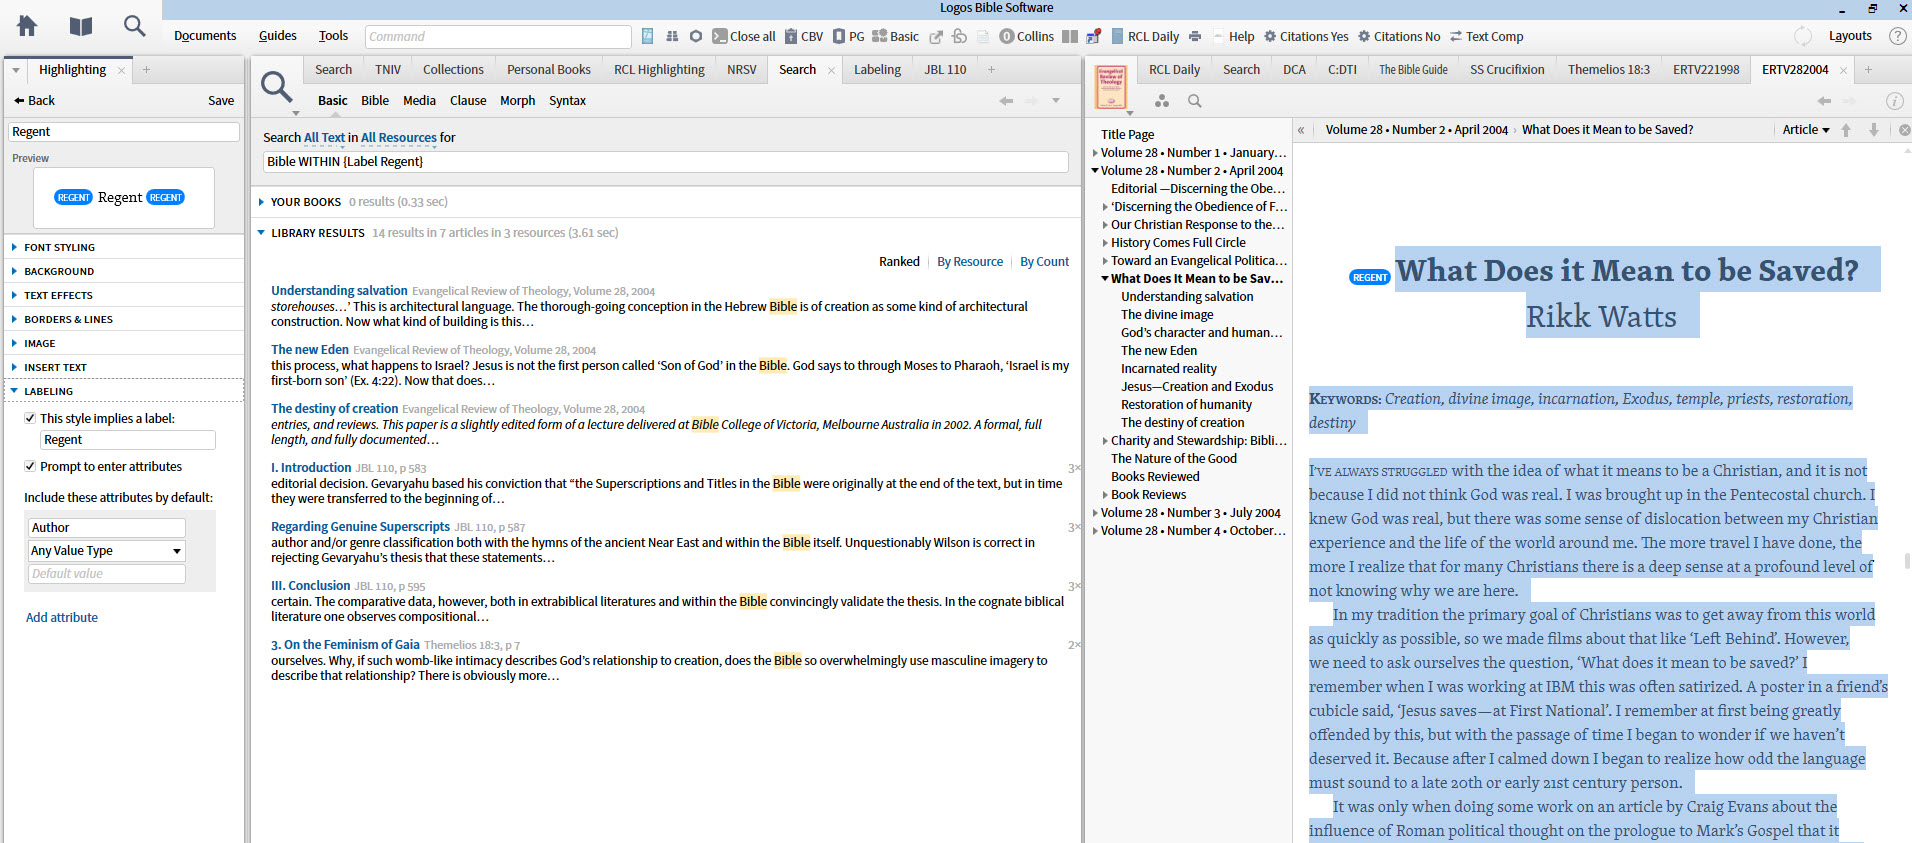This screenshot has width=1912, height=843.
Task: Click the Command input box
Action: pos(498,37)
